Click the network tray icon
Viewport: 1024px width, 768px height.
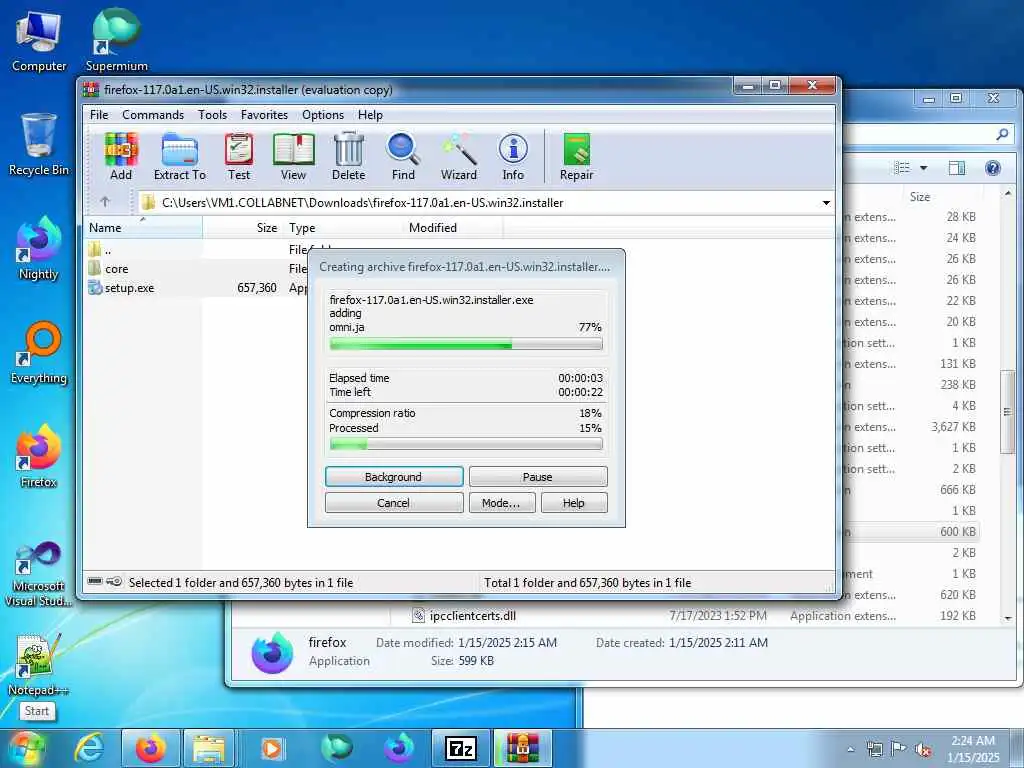[874, 749]
